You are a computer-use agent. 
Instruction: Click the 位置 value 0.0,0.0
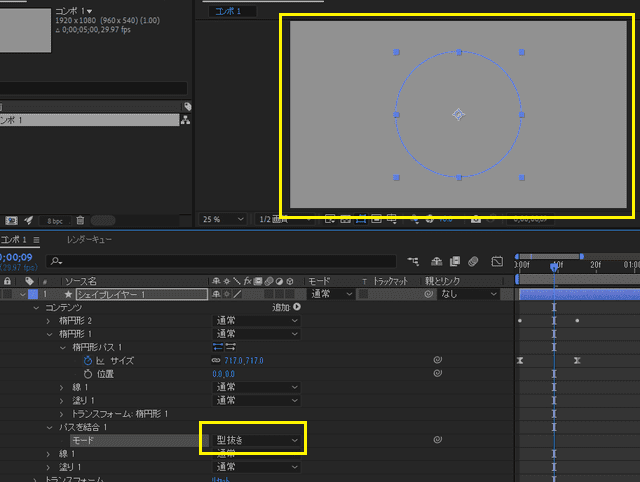[223, 374]
